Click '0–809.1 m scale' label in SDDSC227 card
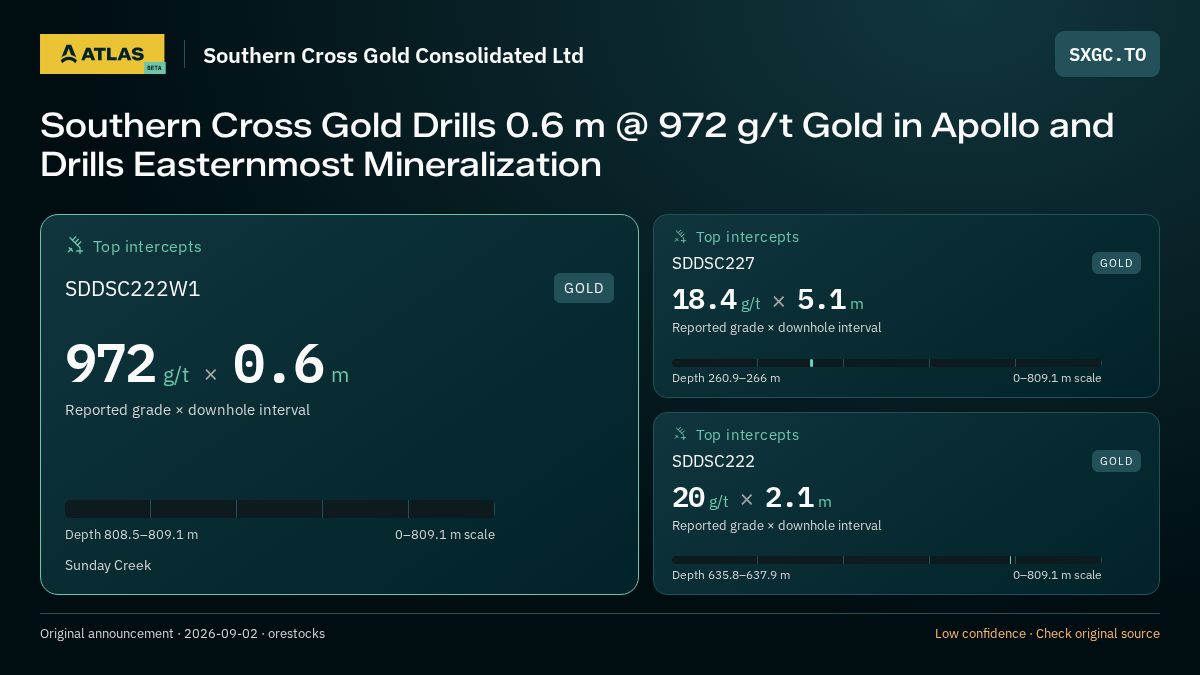The image size is (1200, 675). tap(1057, 378)
